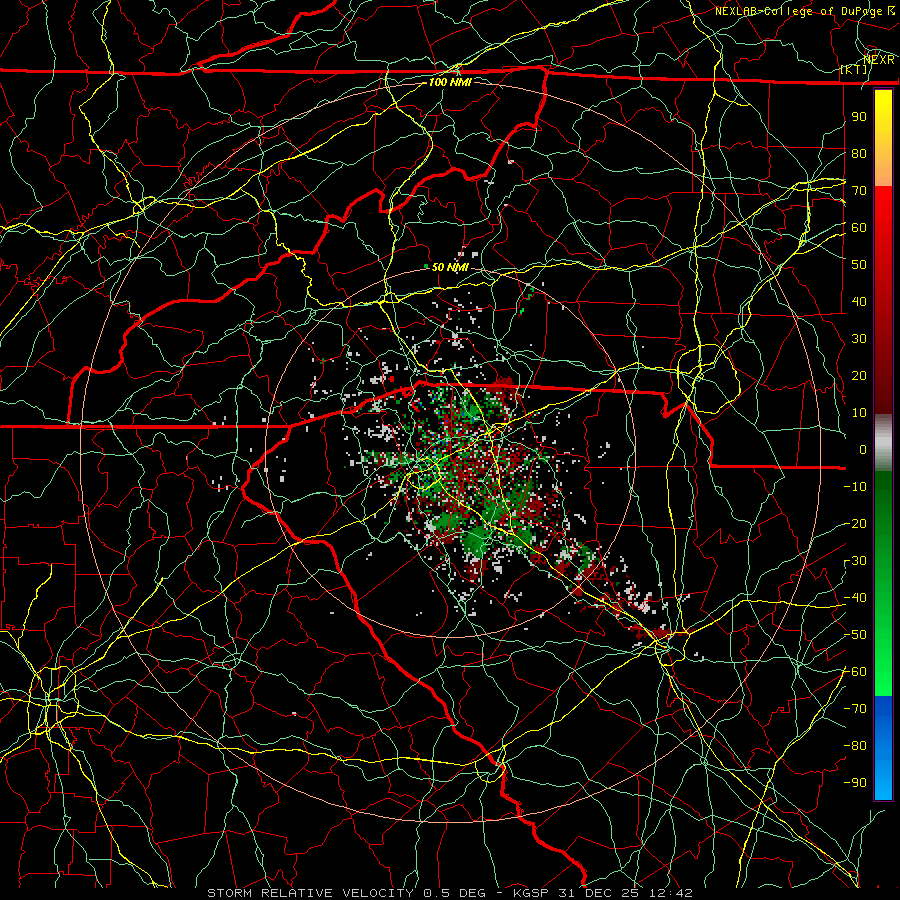Click the 20 value on velocity scale
The image size is (900, 900).
point(859,376)
